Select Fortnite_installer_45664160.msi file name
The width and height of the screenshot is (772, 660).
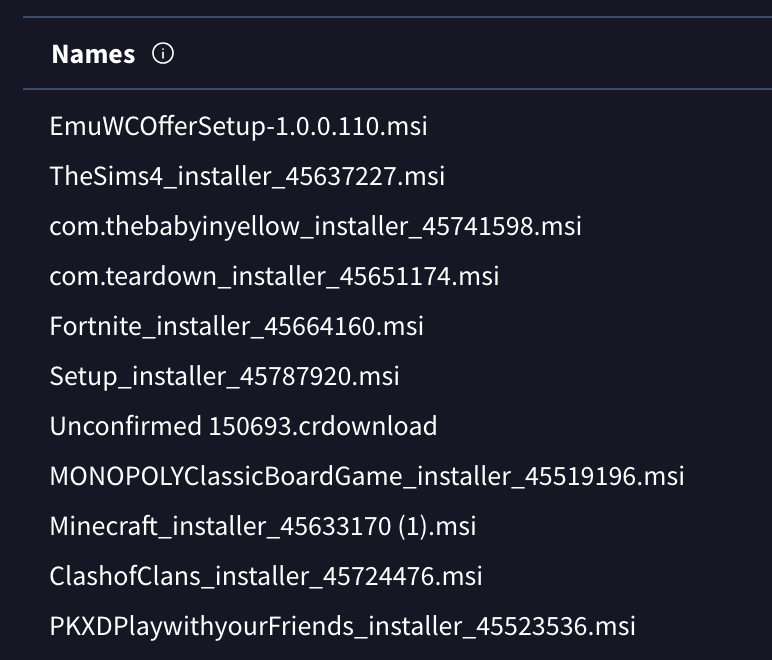236,326
